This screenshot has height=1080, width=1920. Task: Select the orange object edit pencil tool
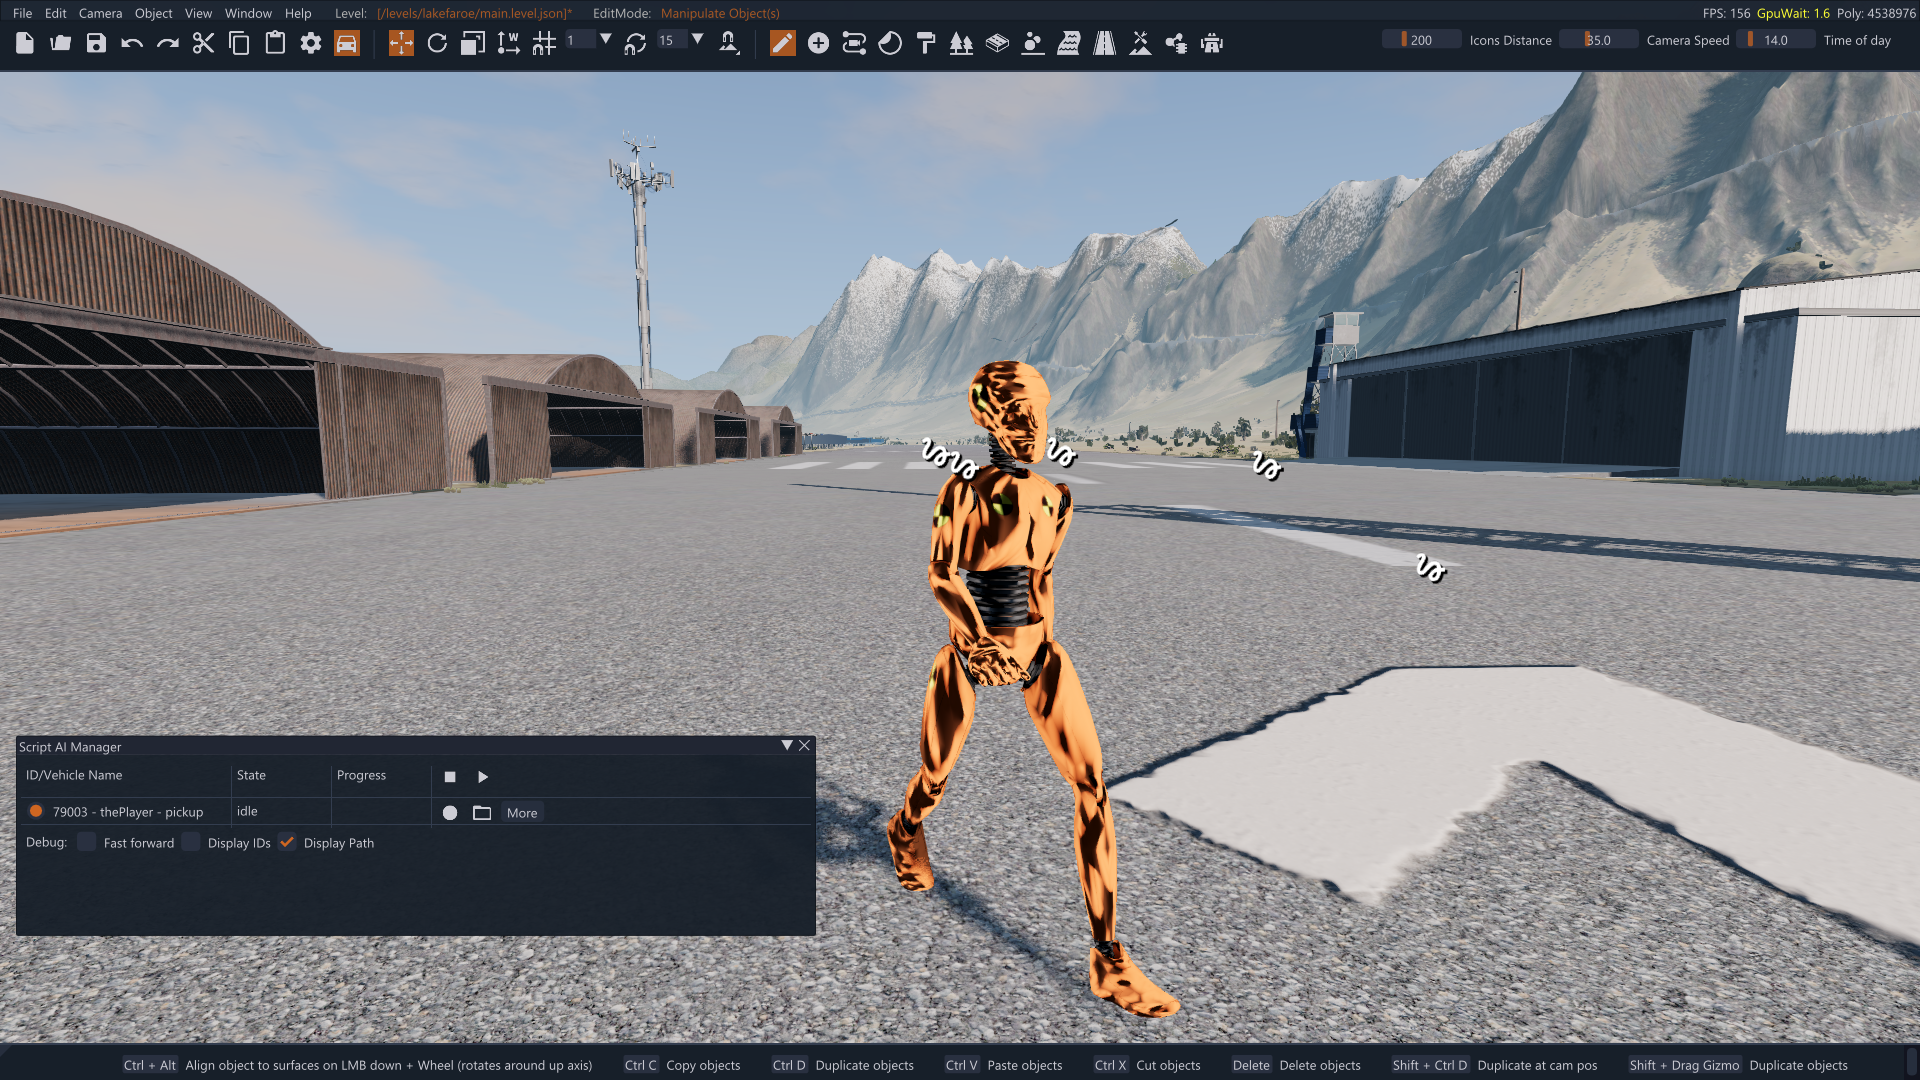coord(783,43)
